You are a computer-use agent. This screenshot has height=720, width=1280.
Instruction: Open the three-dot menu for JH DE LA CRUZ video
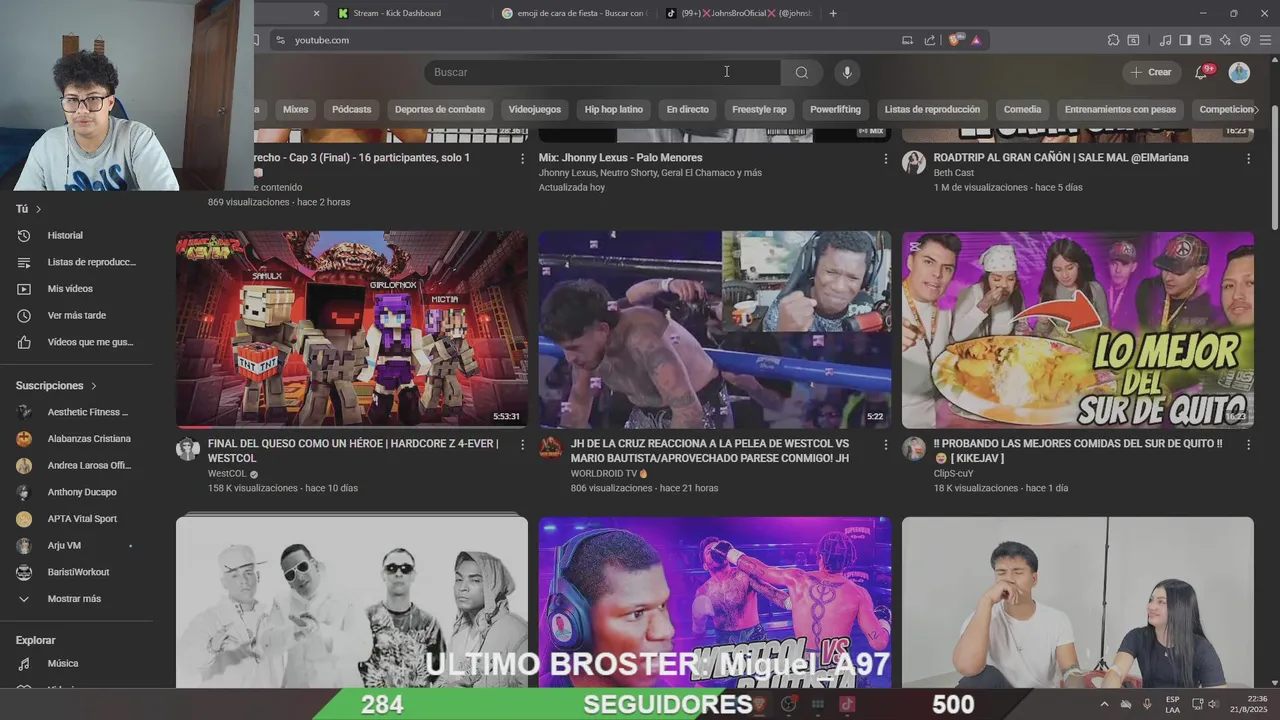tap(885, 444)
